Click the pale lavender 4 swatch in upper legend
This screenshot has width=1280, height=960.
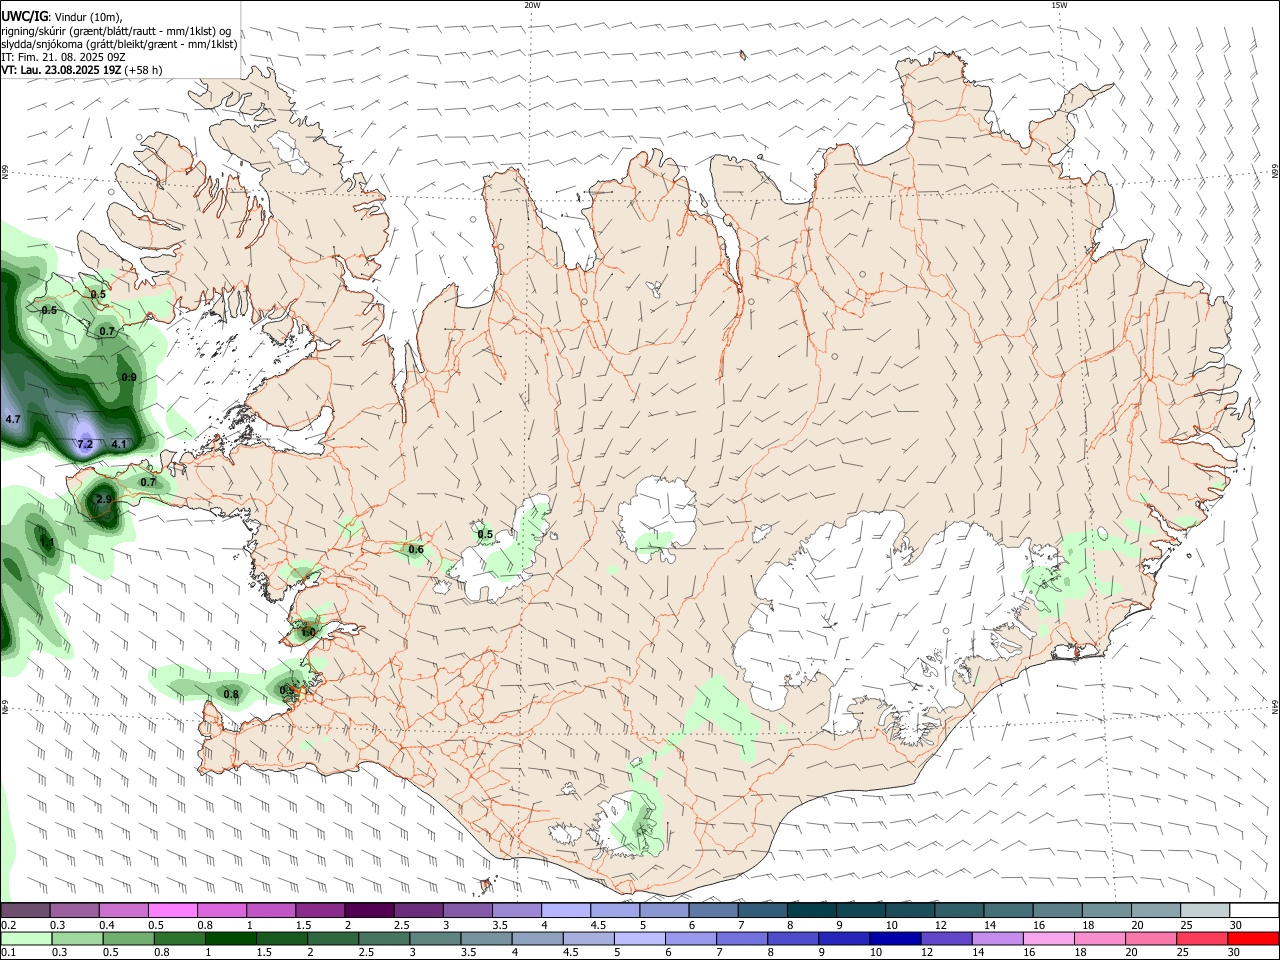[x=566, y=910]
